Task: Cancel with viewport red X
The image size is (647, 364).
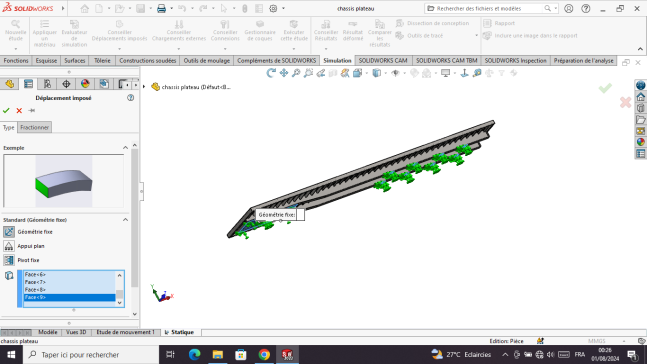Action: point(625,102)
